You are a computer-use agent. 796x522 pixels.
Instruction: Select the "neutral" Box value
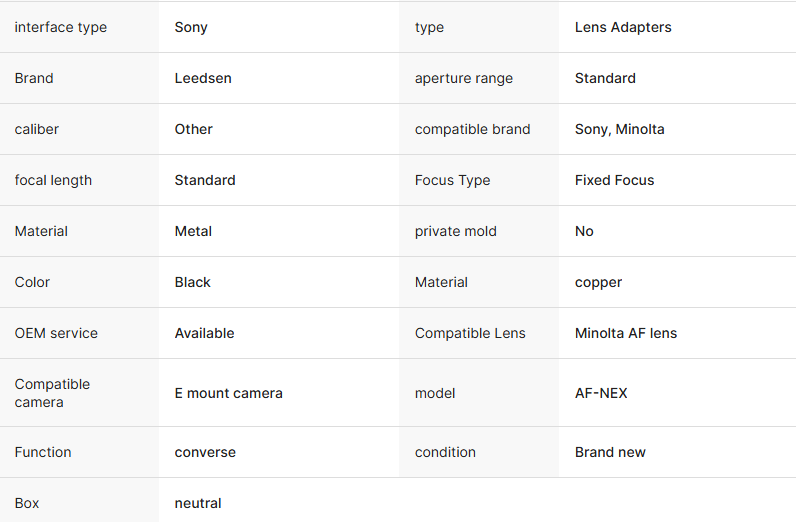198,503
